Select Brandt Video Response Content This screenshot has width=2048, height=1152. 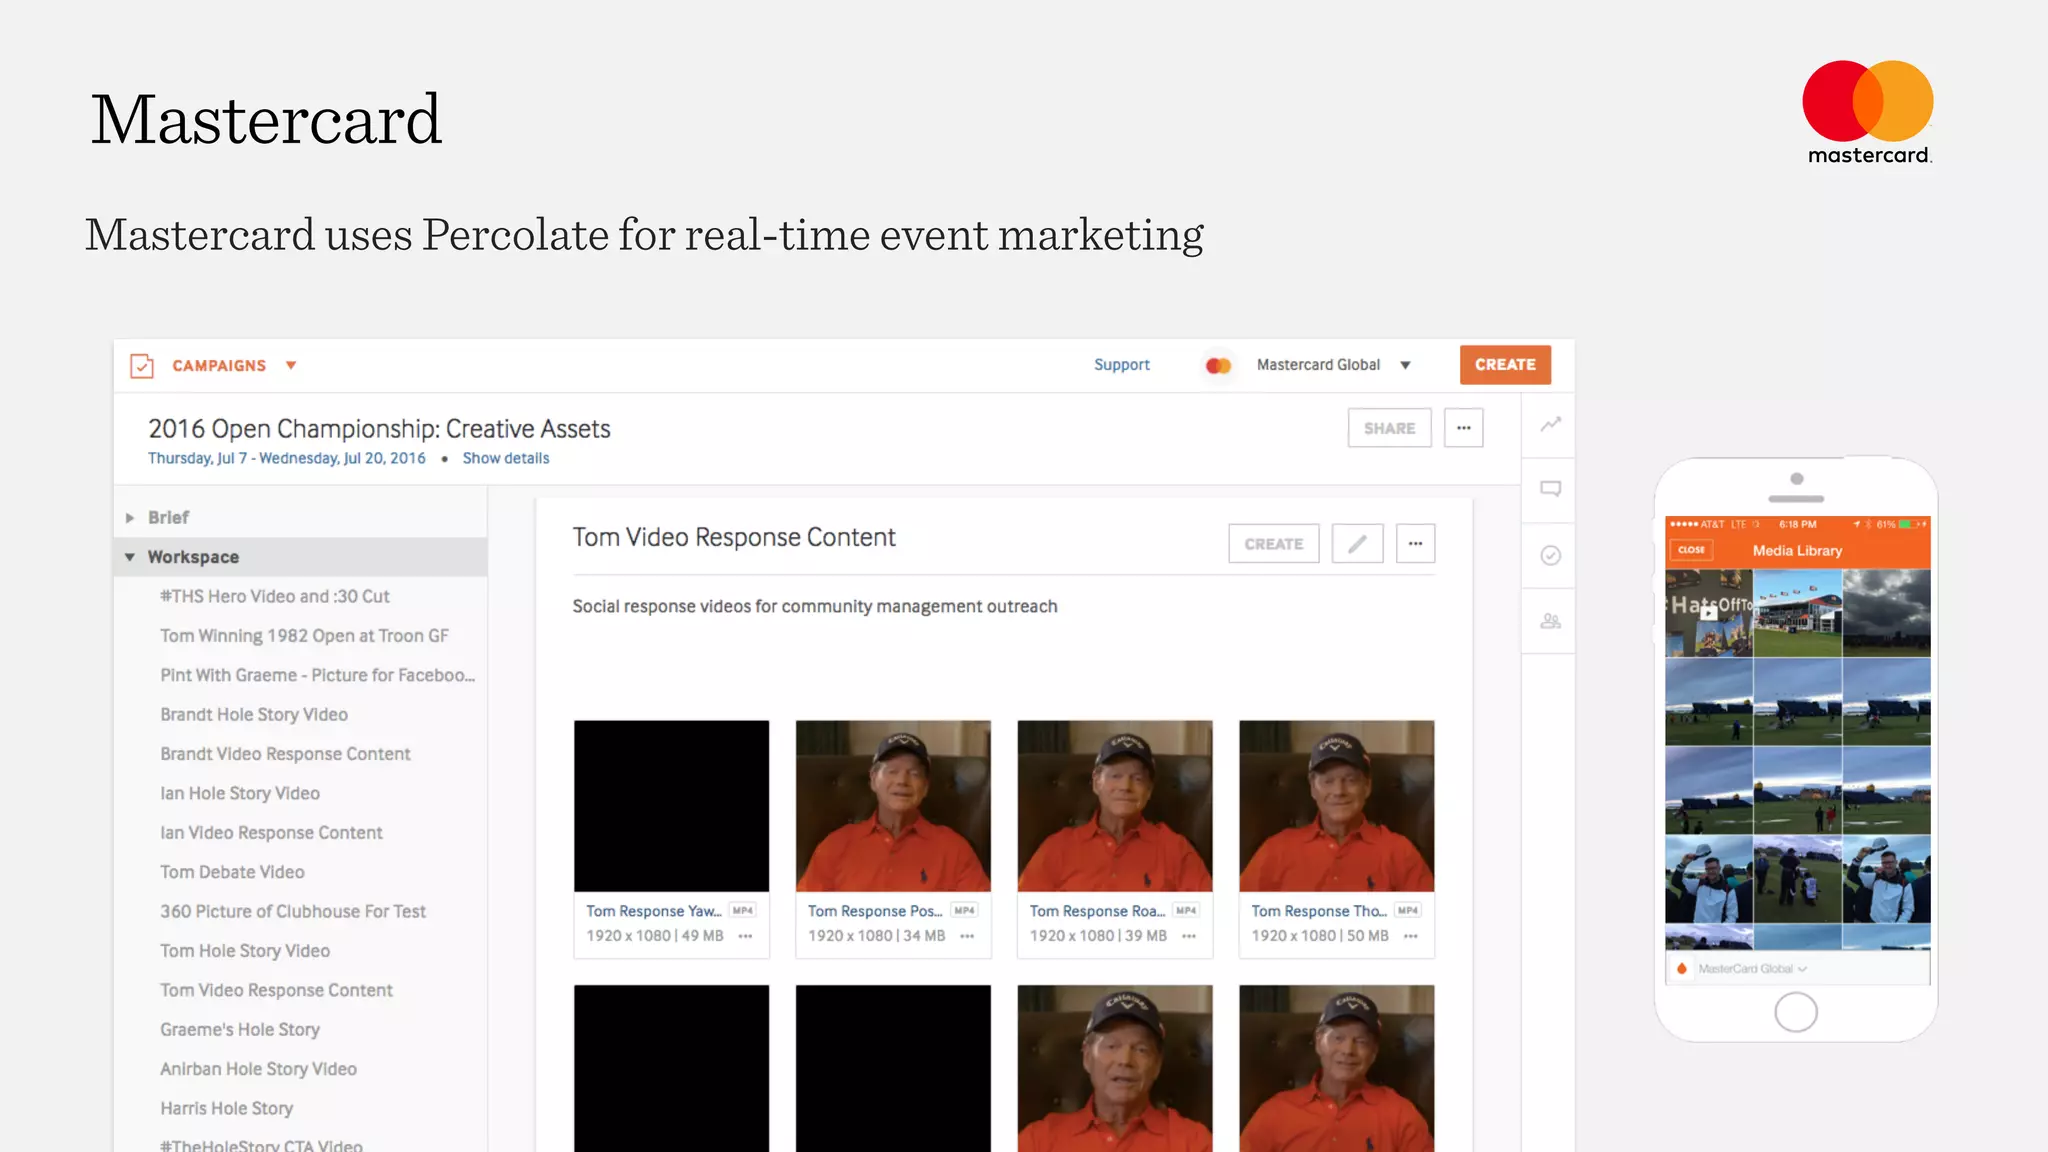[x=285, y=754]
